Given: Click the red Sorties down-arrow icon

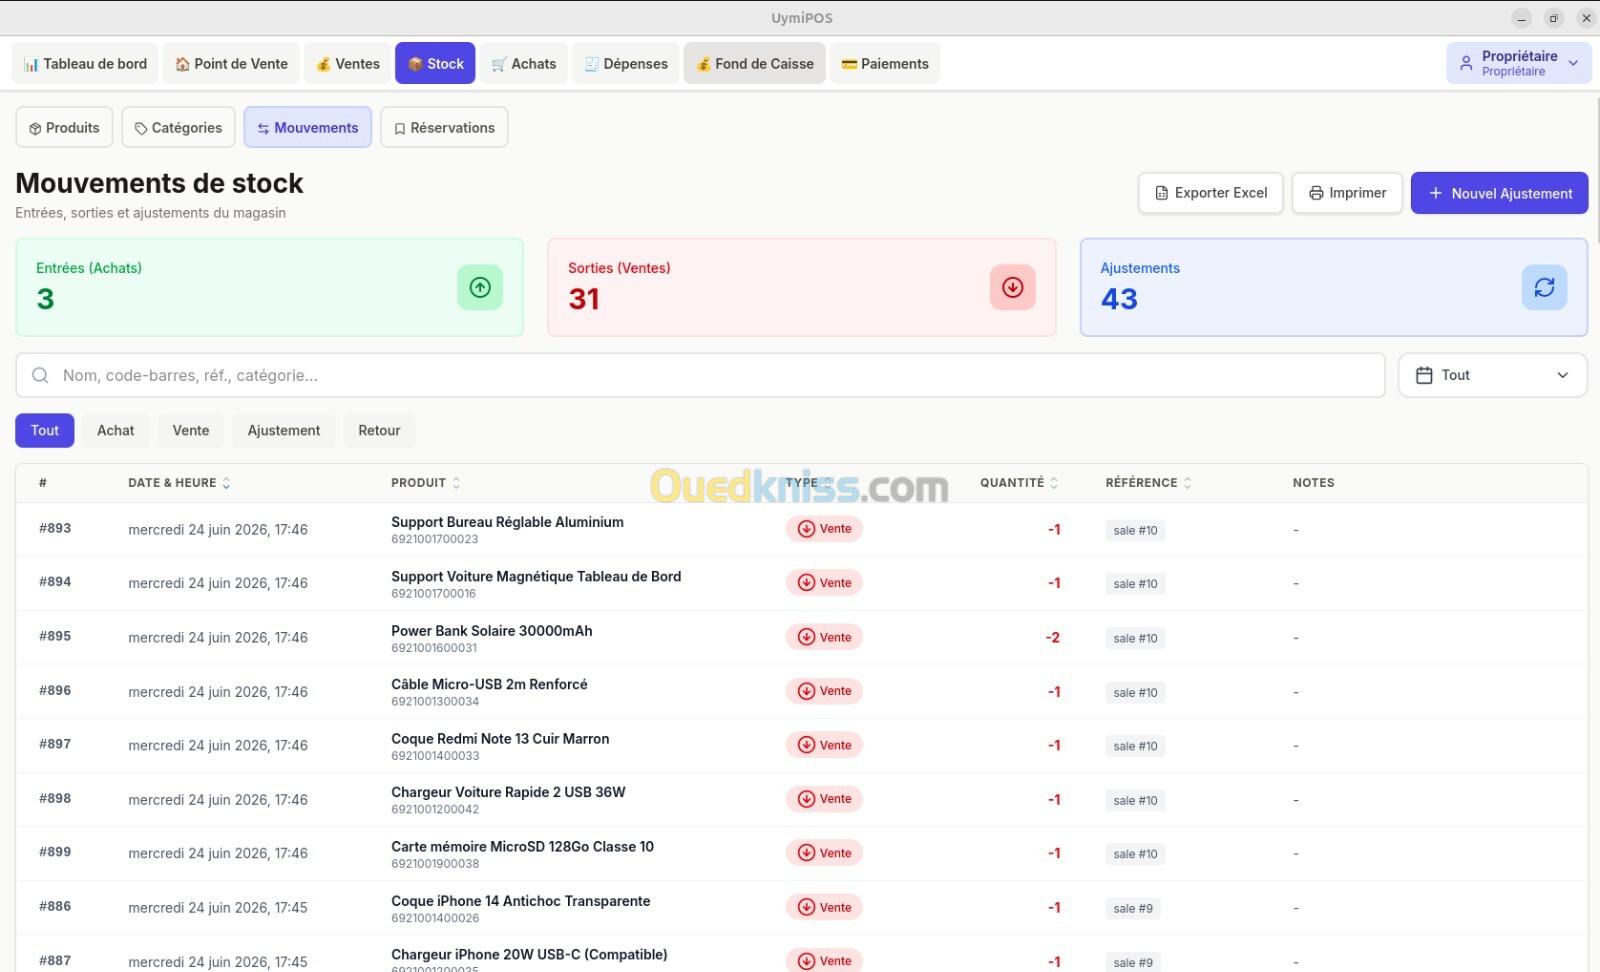Looking at the screenshot, I should click(1012, 287).
